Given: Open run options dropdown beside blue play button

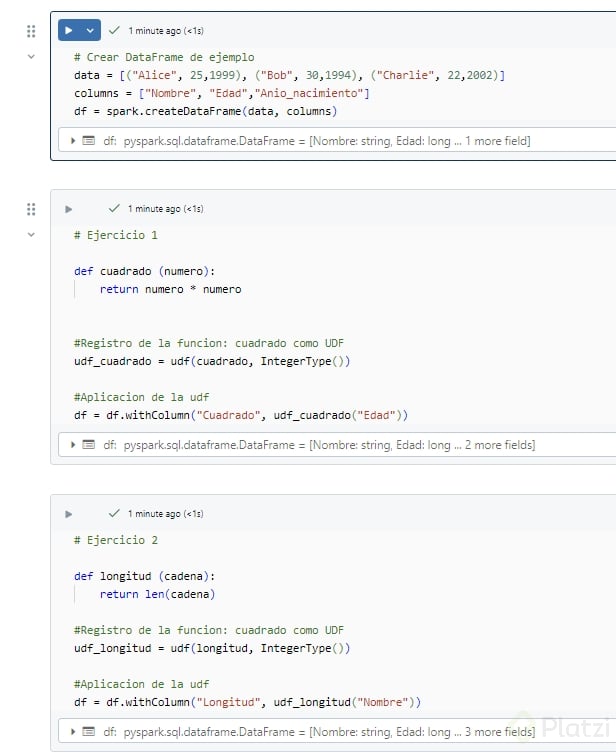Looking at the screenshot, I should [90, 31].
